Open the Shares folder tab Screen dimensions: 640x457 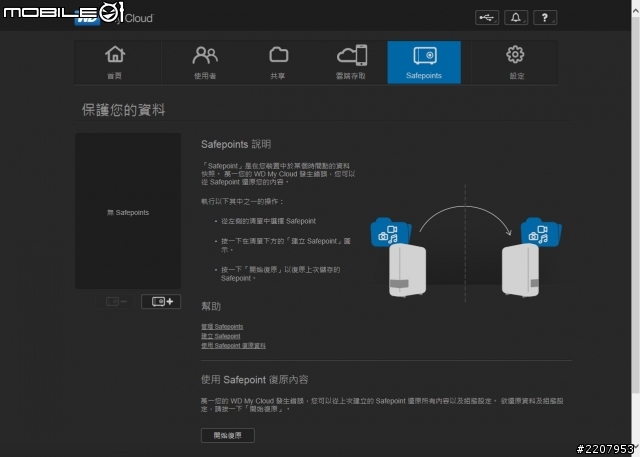[x=278, y=62]
